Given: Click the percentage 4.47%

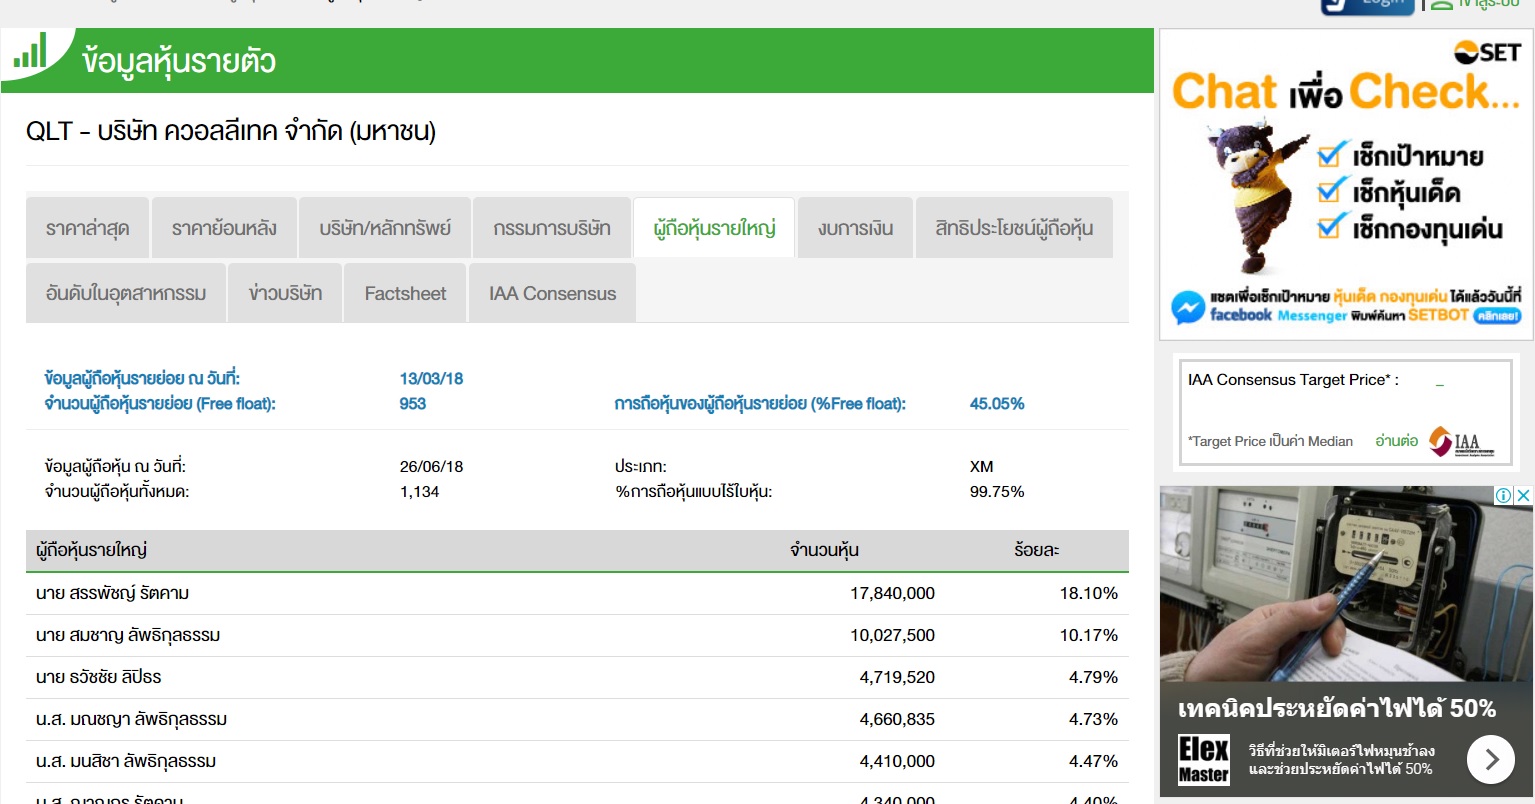Looking at the screenshot, I should tap(1093, 761).
